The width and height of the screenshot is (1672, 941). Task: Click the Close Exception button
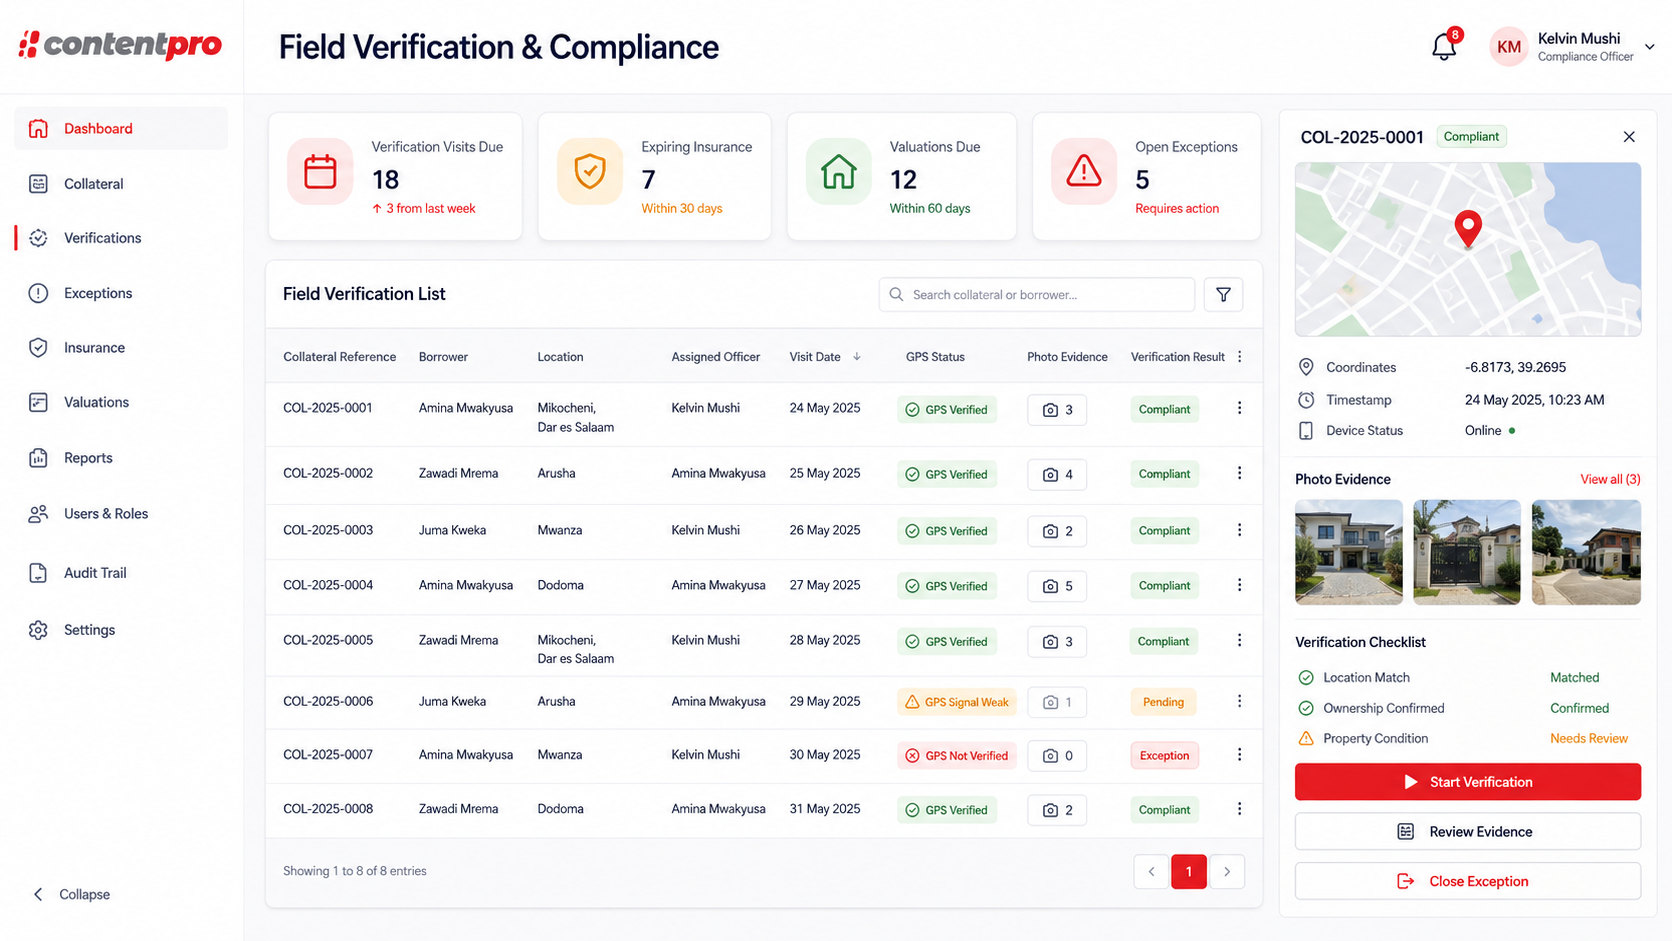click(1468, 881)
